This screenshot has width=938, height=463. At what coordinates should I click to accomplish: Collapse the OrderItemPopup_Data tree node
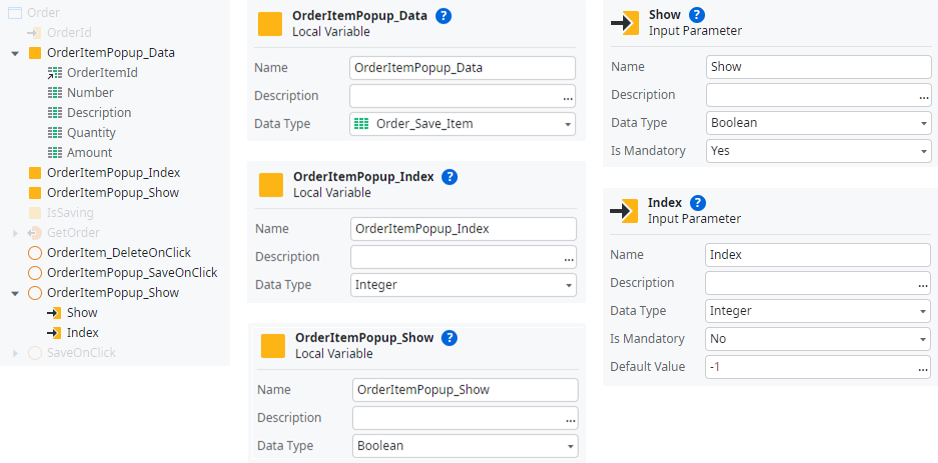pos(15,53)
